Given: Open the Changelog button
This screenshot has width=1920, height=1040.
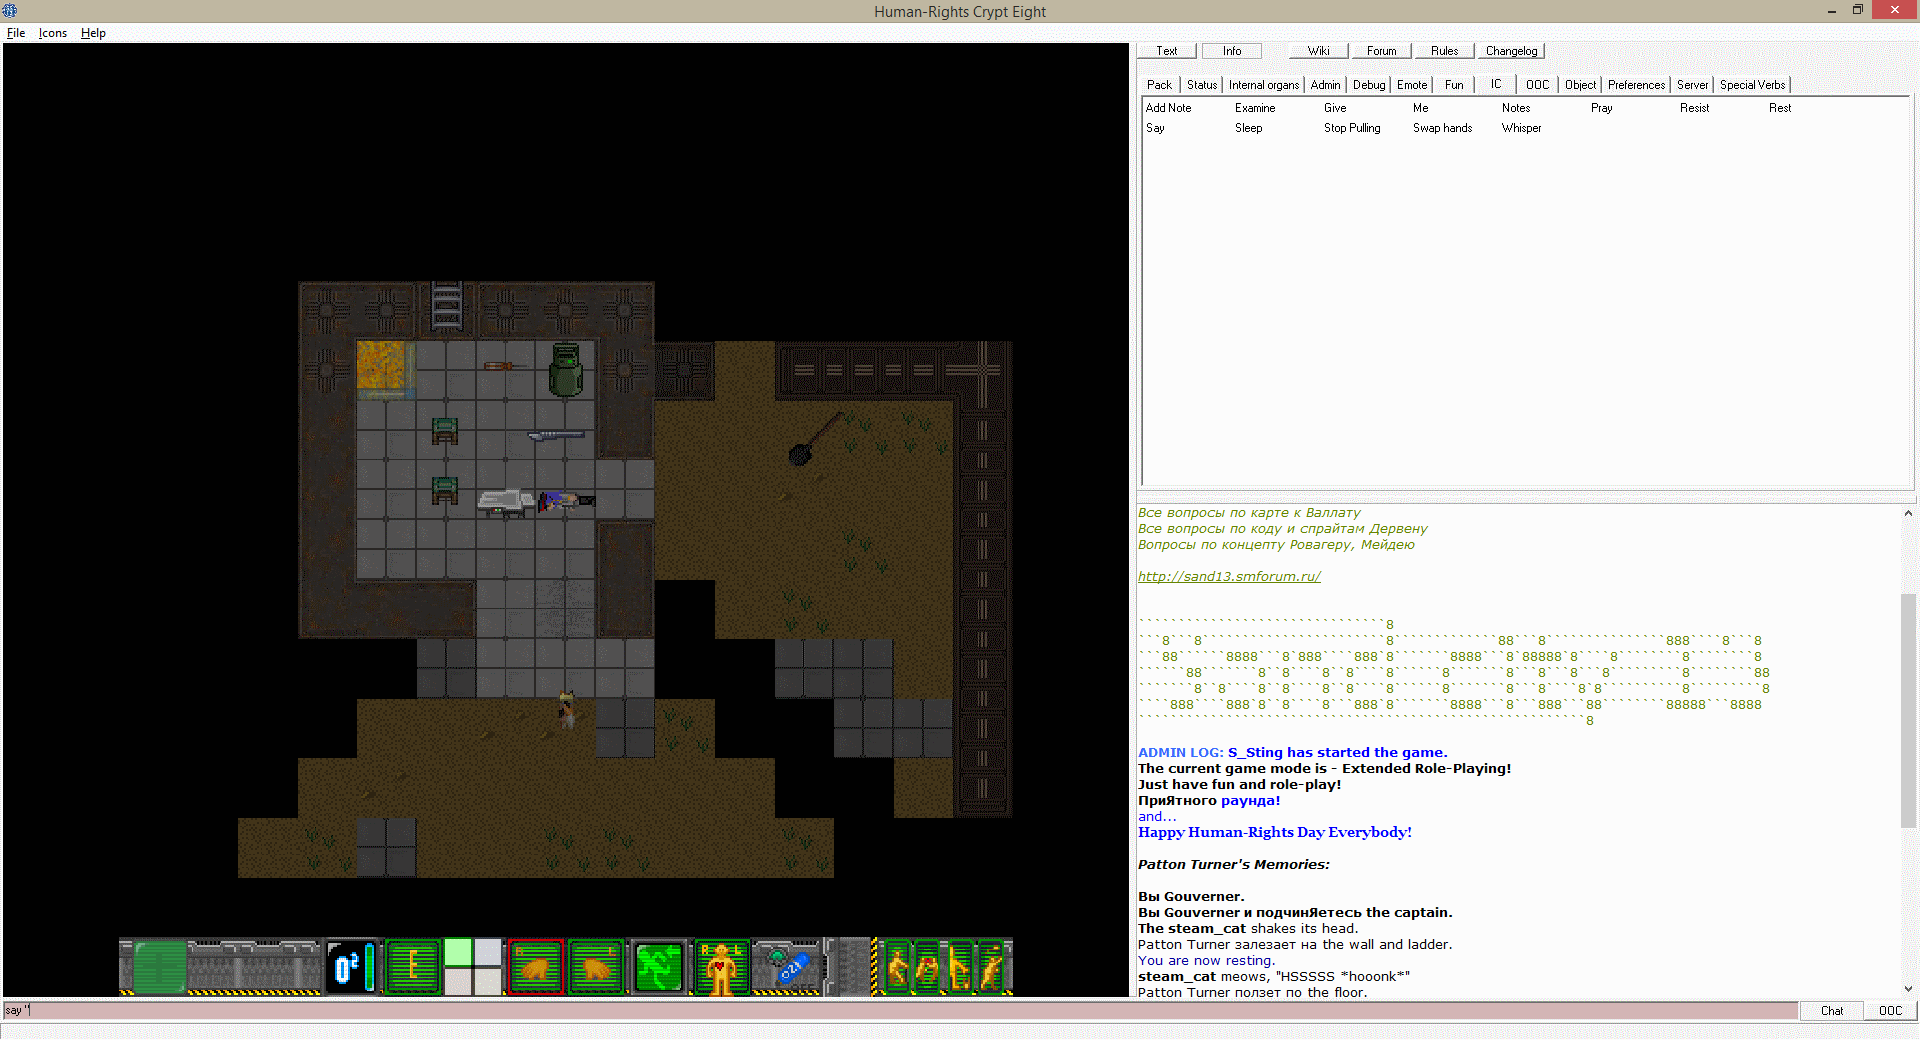Looking at the screenshot, I should click(1511, 51).
